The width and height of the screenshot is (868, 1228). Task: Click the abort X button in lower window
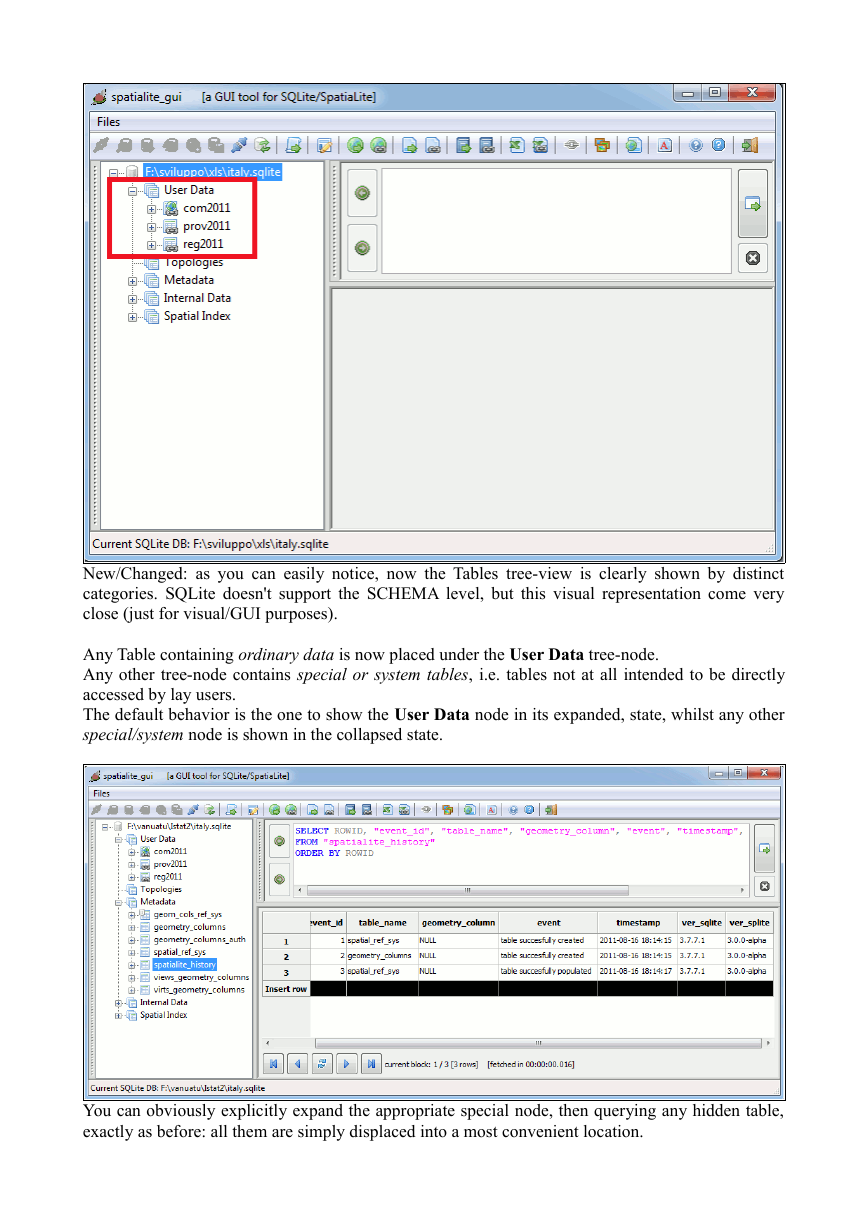point(764,886)
